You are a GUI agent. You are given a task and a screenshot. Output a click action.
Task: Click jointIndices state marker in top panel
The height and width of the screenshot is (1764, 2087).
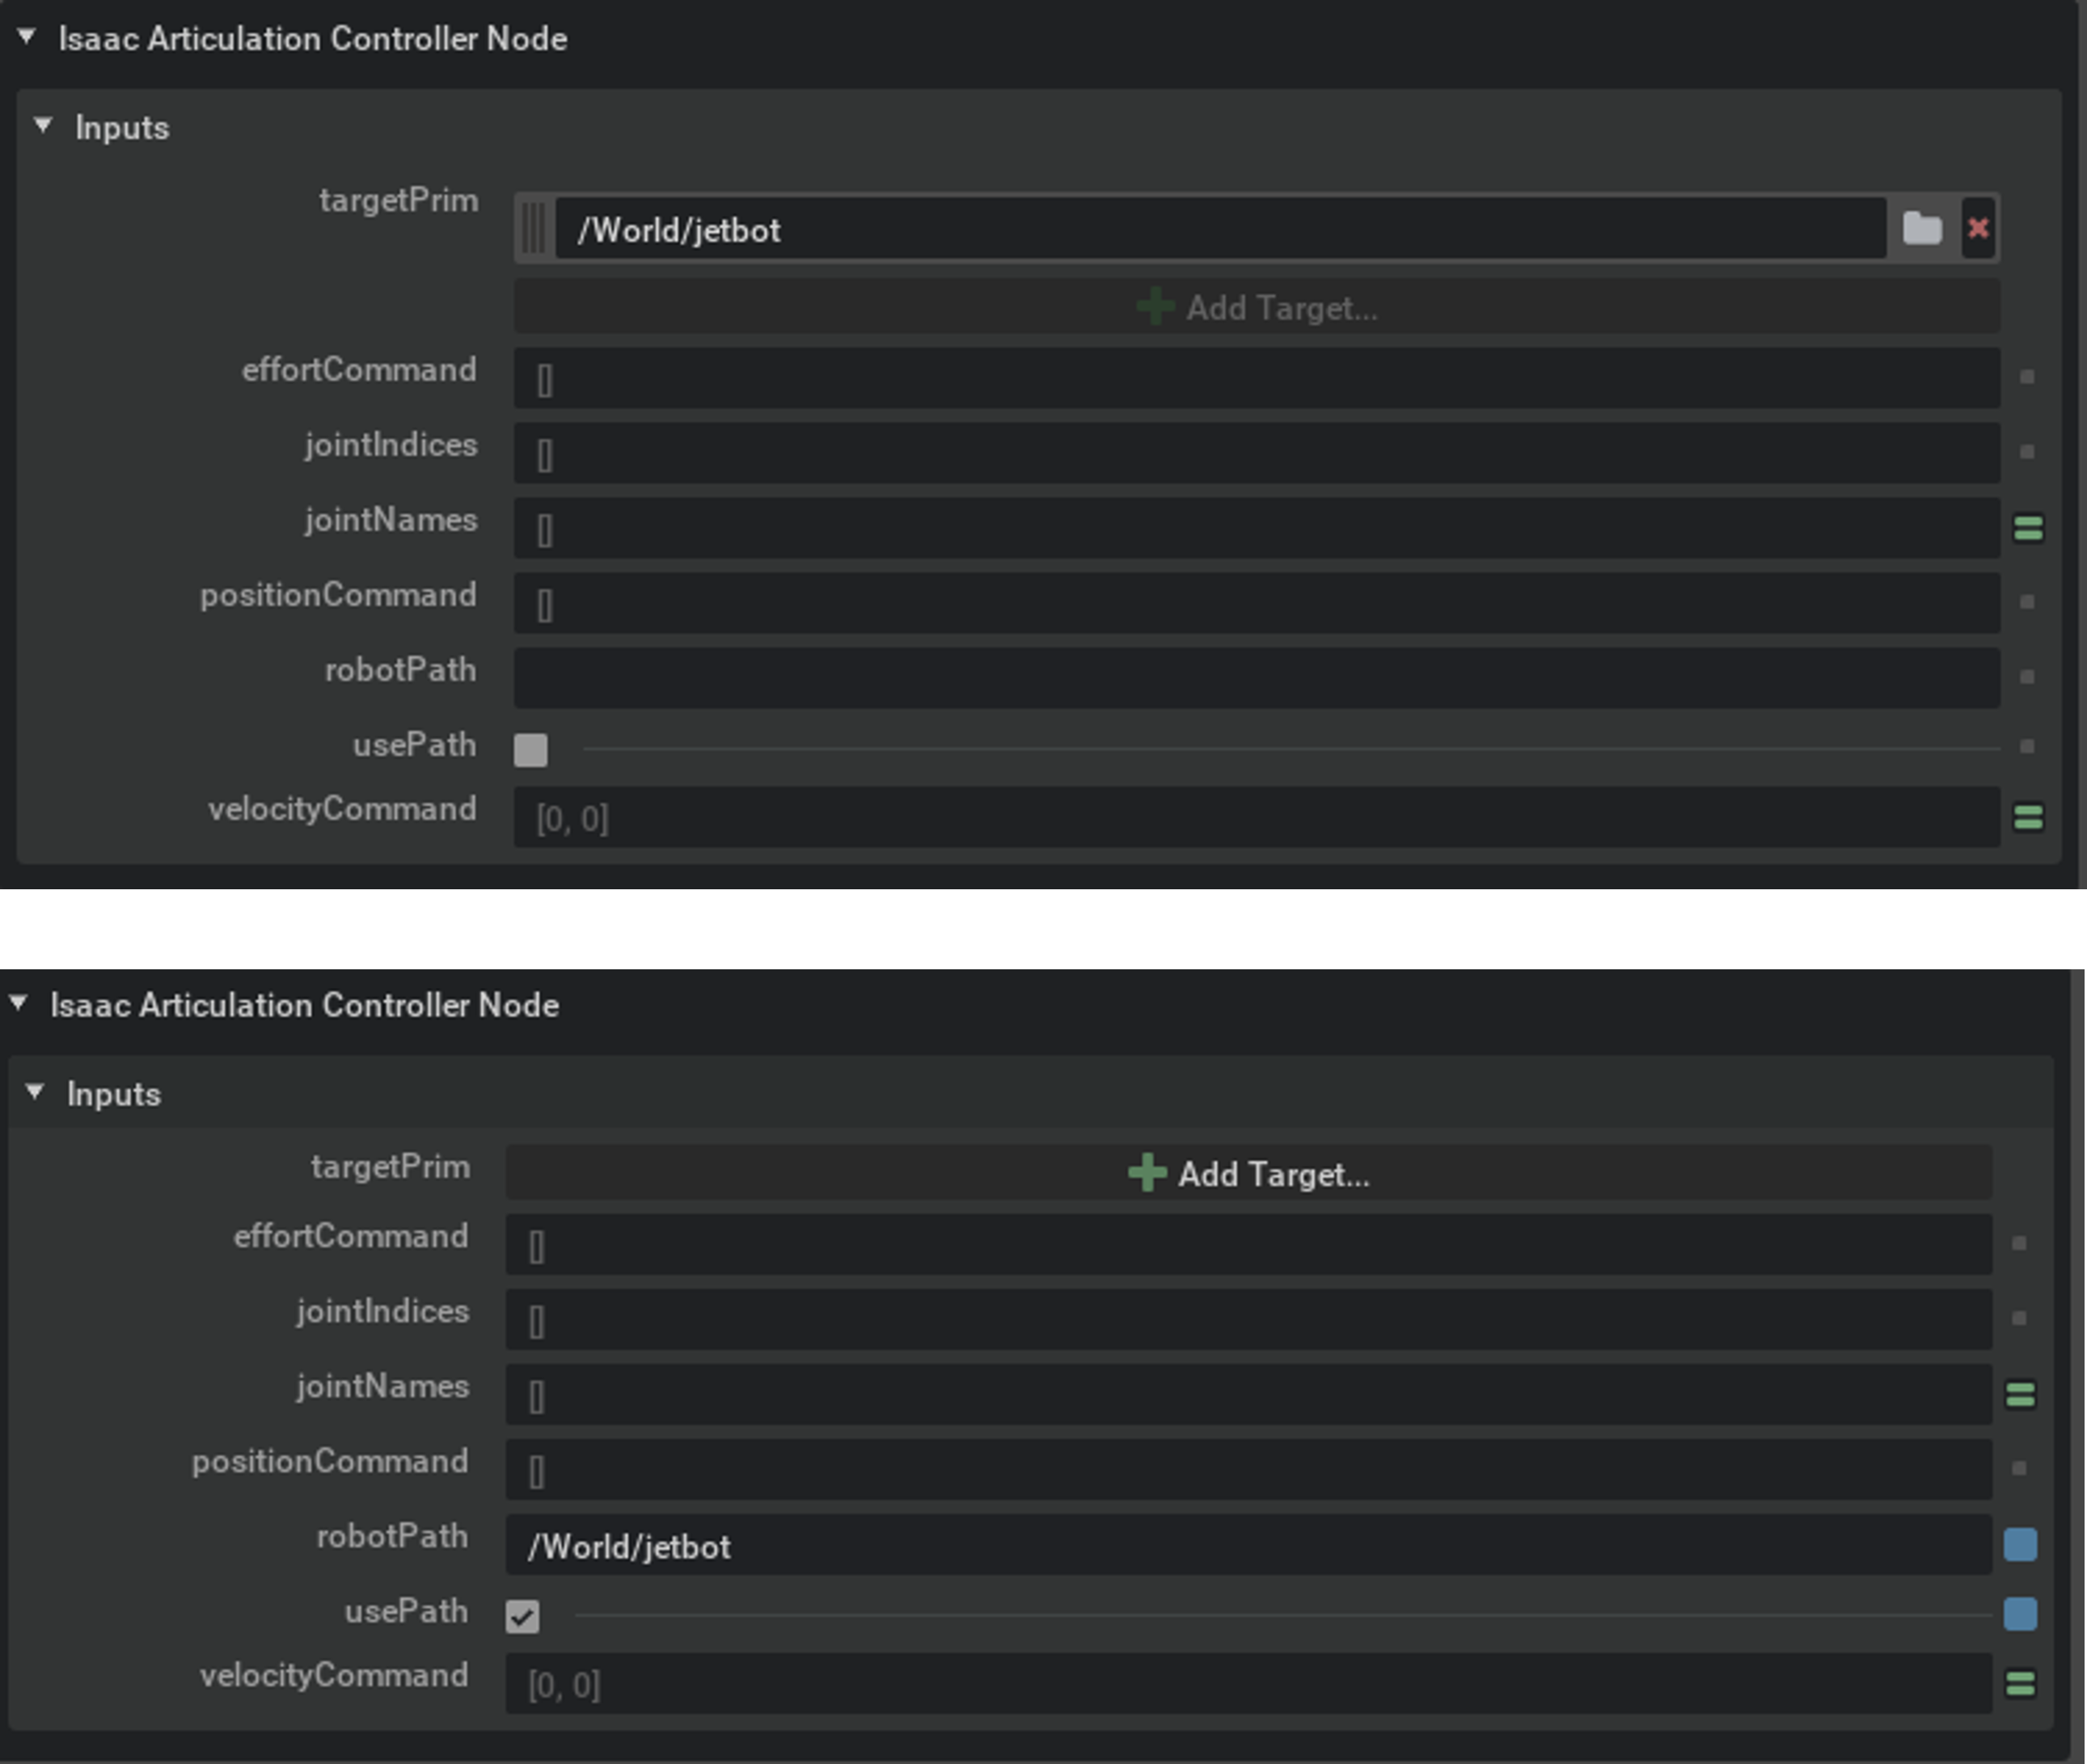2027,452
